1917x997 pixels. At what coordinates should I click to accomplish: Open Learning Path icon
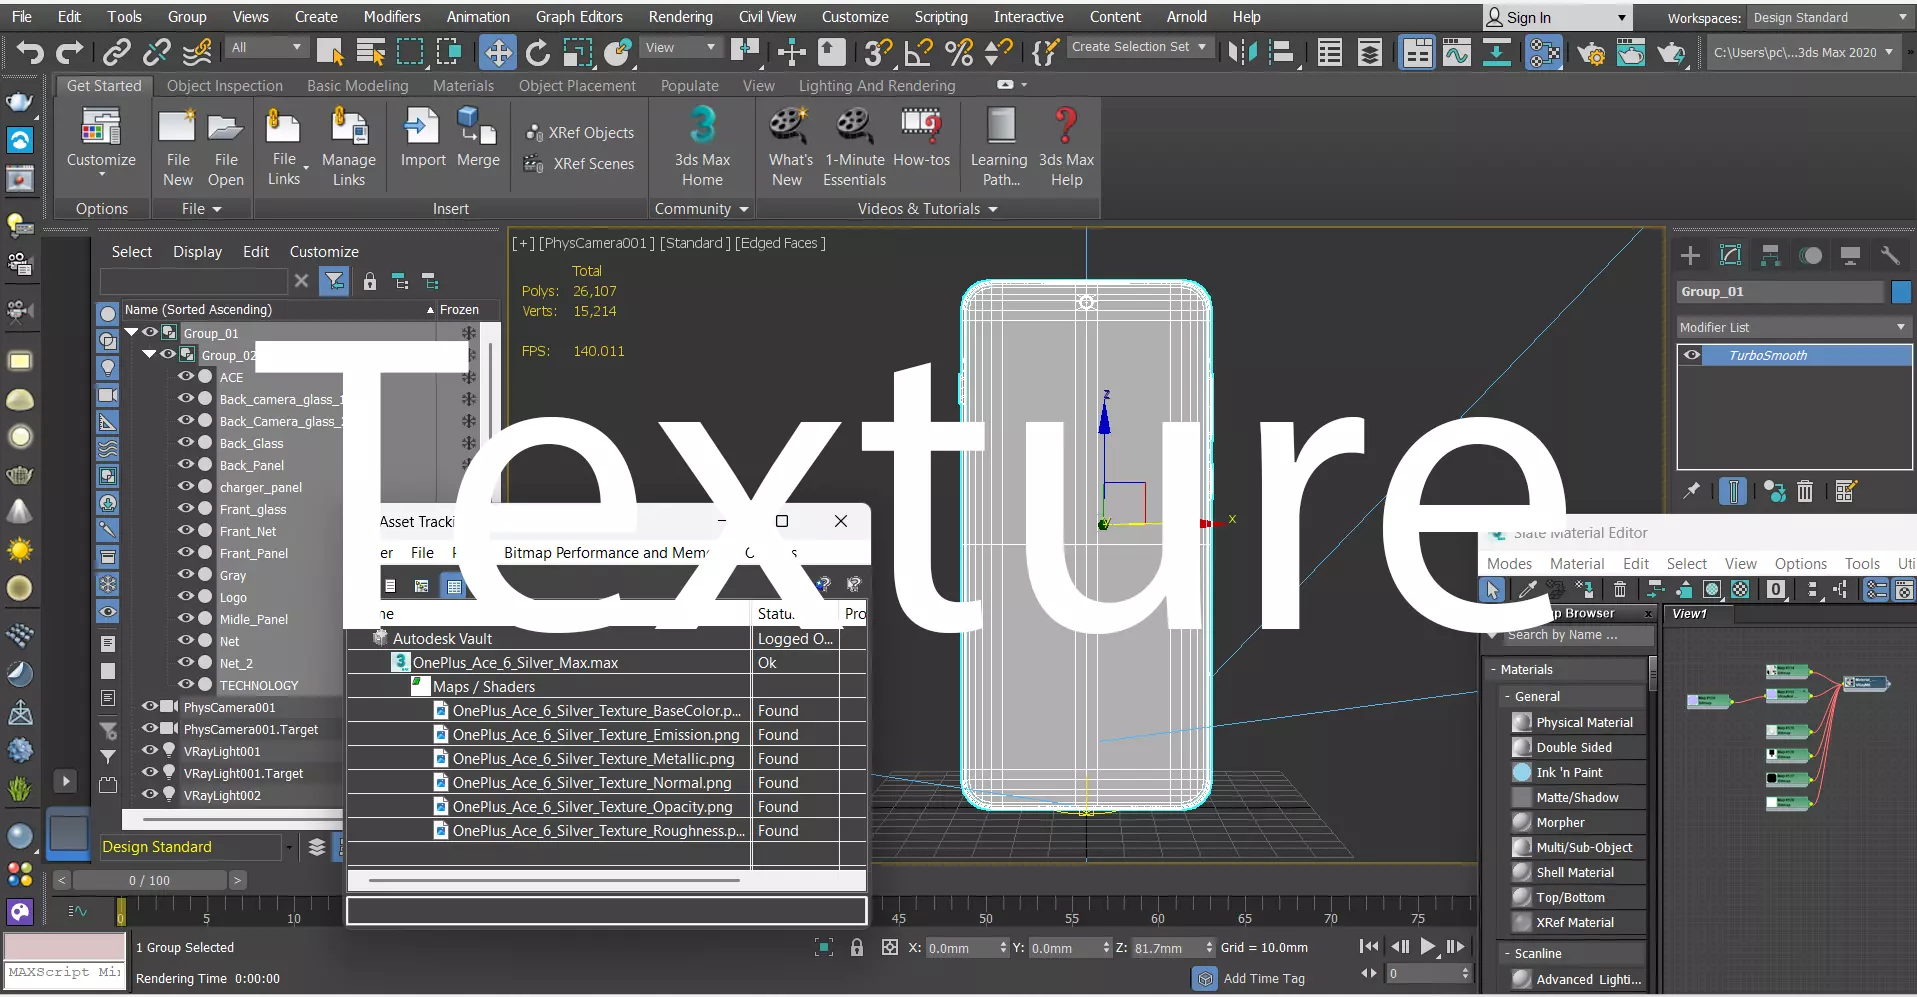(999, 147)
